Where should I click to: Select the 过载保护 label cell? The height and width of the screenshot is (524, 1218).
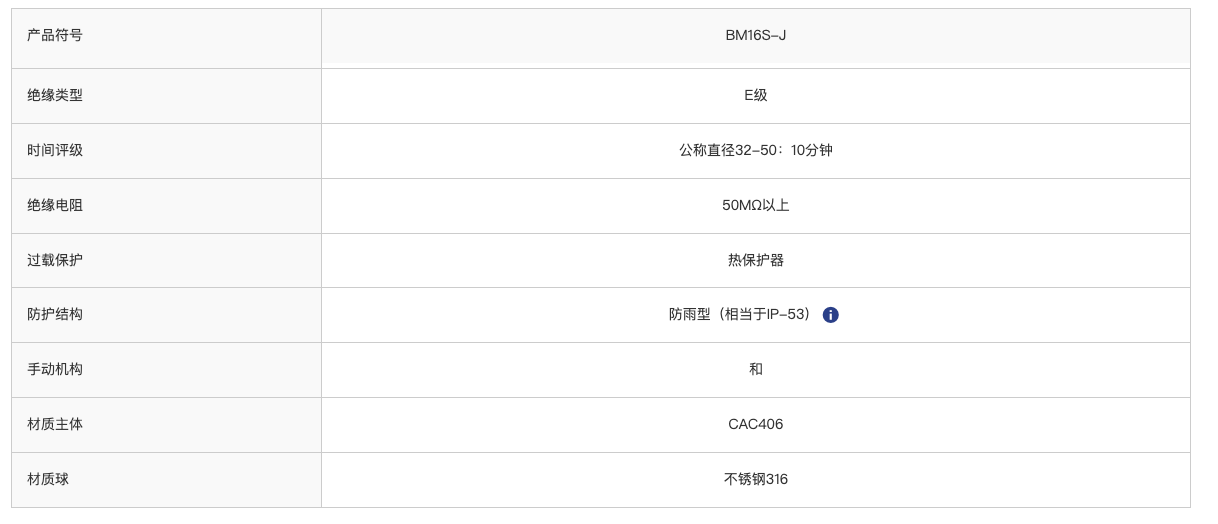[166, 260]
